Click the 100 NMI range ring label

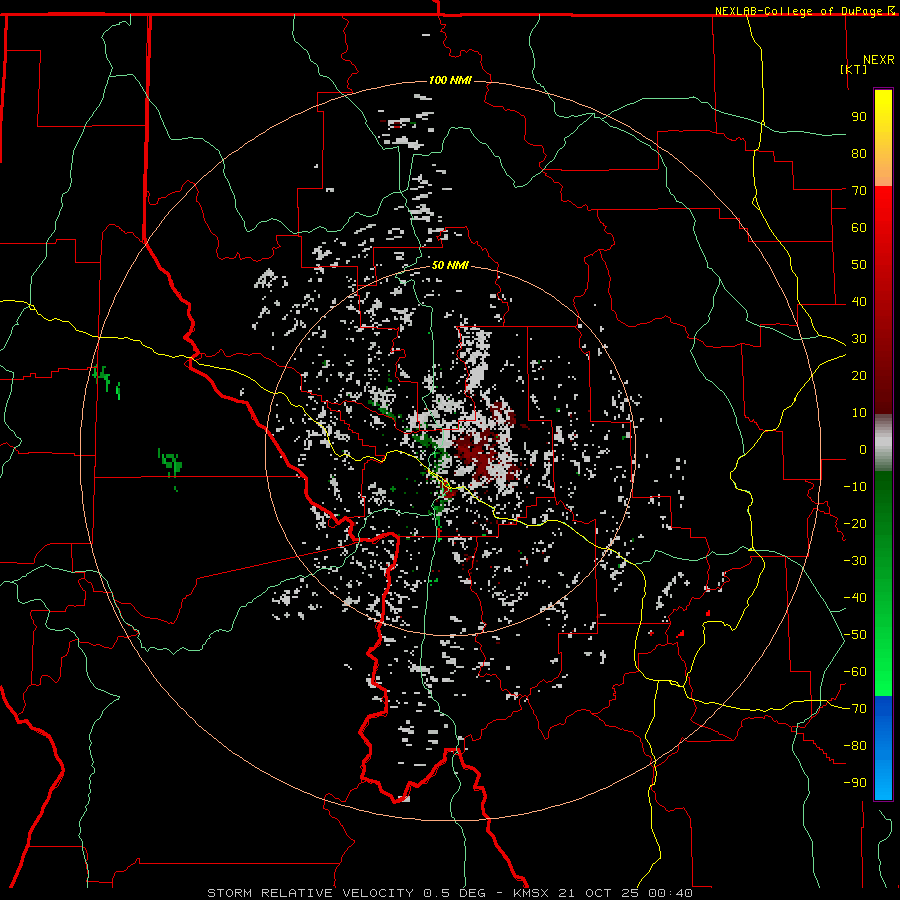click(450, 80)
